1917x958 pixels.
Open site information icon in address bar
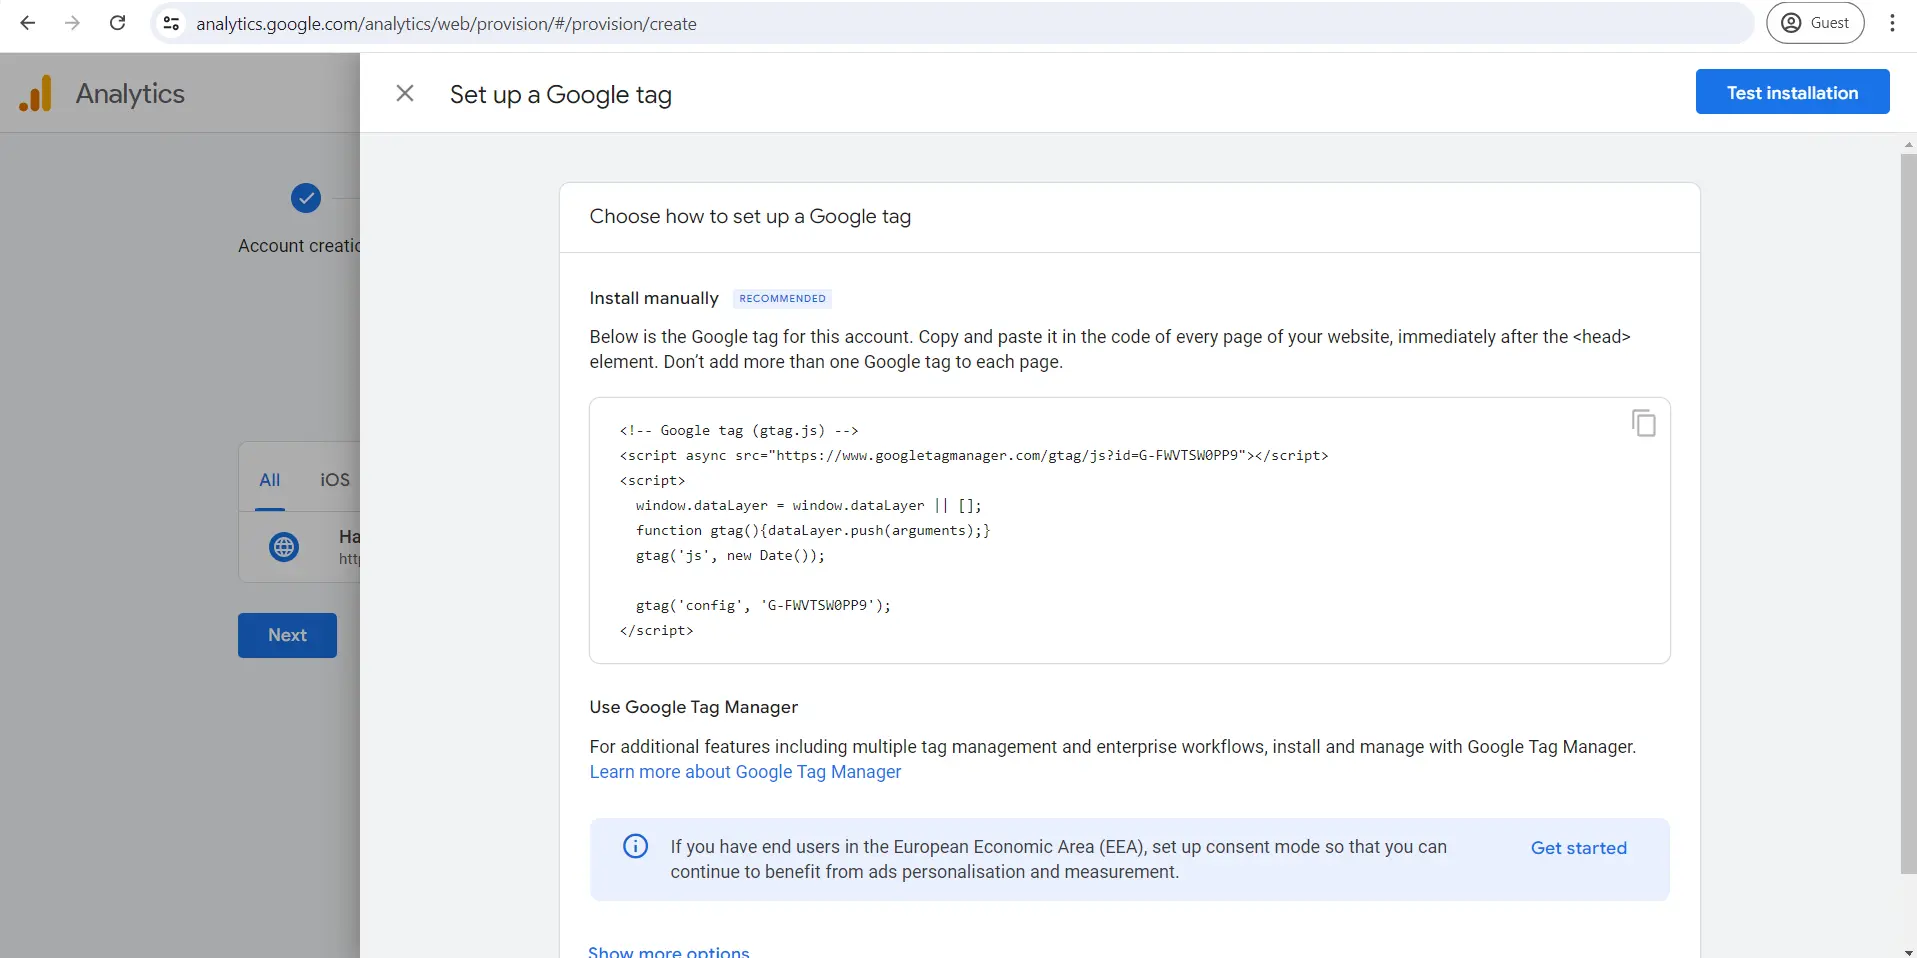(172, 23)
